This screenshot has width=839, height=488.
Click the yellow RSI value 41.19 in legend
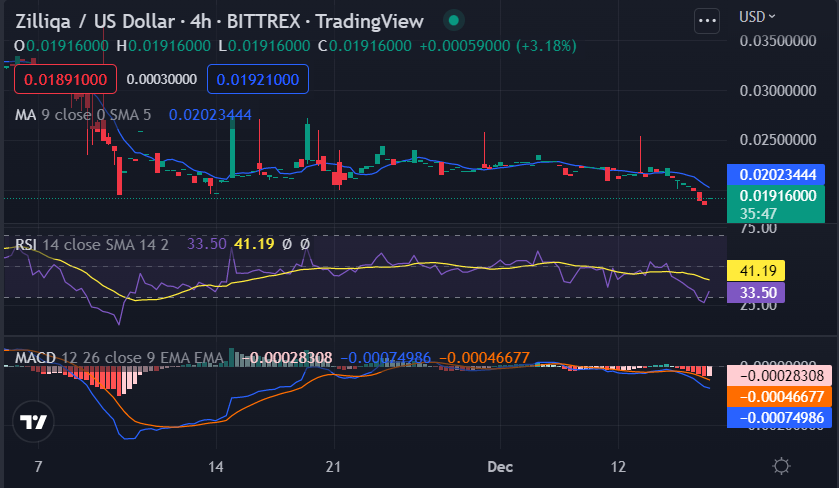(x=254, y=244)
